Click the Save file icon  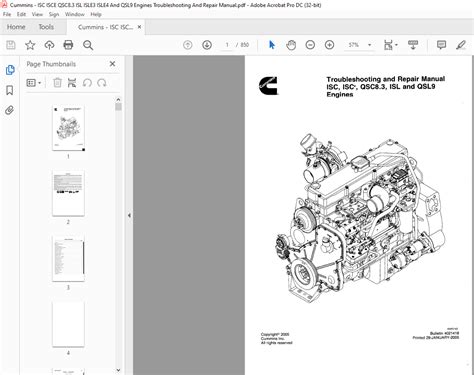tap(11, 45)
